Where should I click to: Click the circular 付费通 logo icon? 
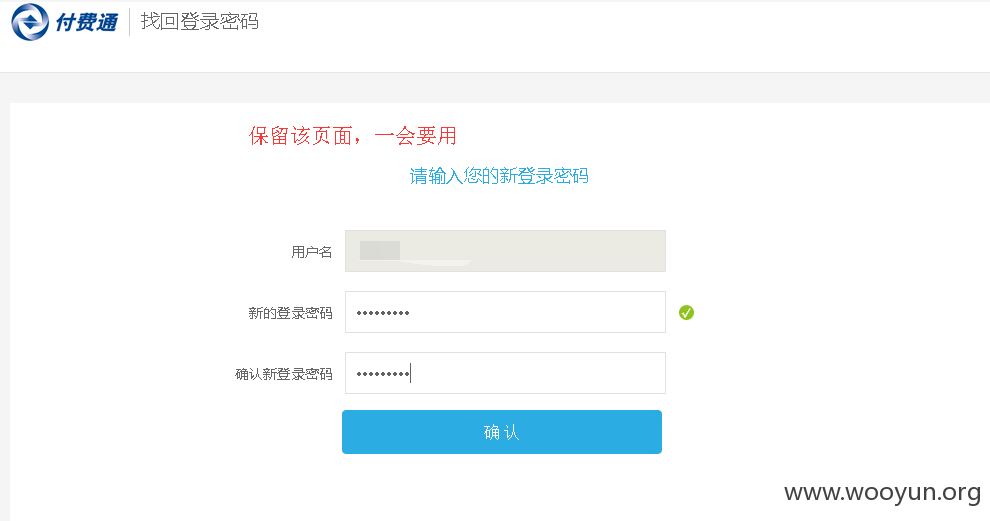pos(30,22)
